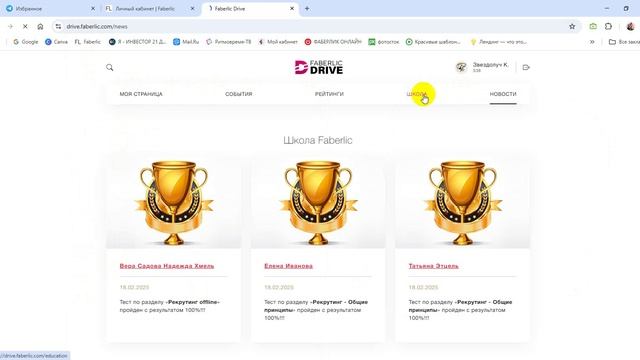Bookmark this page with the star icon
Viewport: 640px width, 360px height.
click(x=572, y=27)
